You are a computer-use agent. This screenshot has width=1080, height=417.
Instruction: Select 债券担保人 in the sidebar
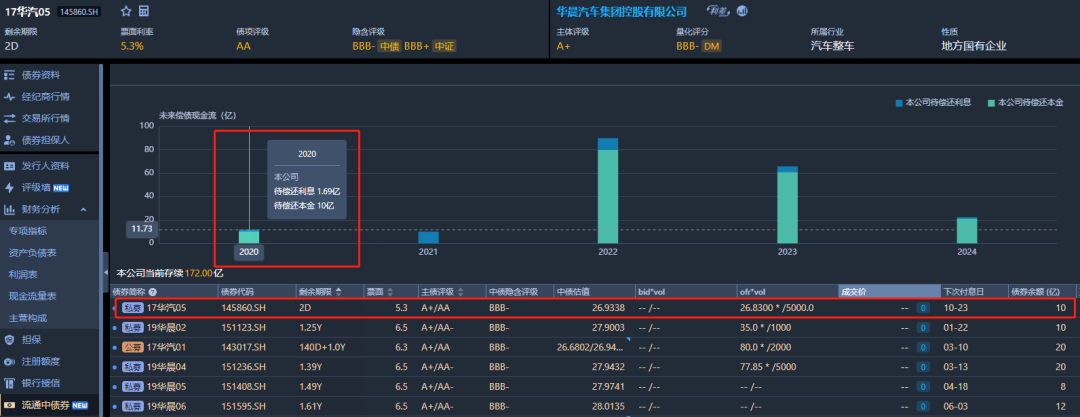point(45,140)
